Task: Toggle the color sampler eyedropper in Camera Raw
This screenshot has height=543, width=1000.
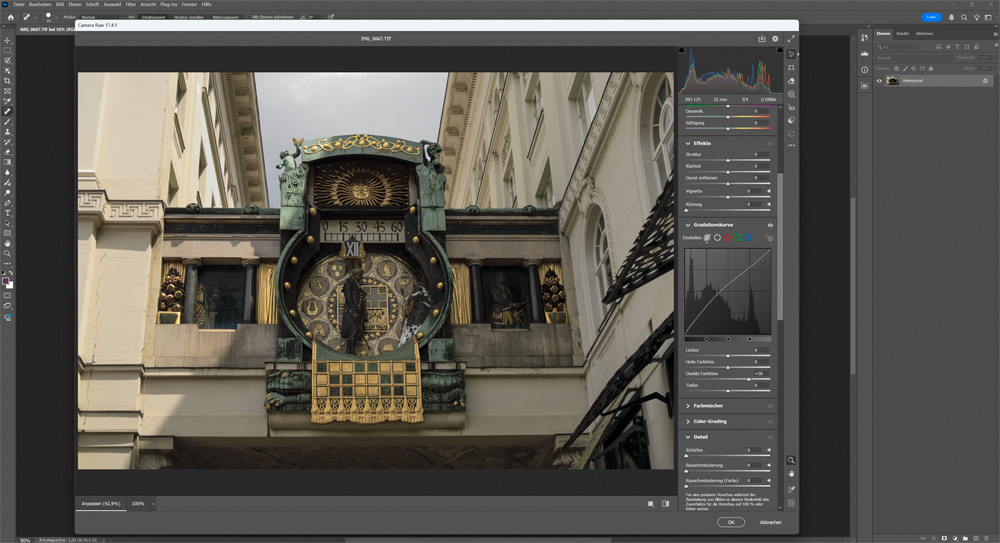Action: [x=791, y=489]
